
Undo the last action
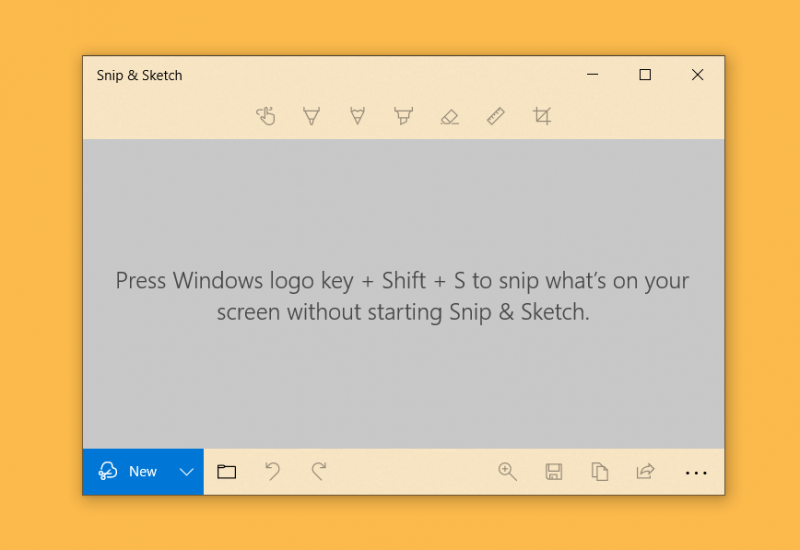pyautogui.click(x=272, y=471)
